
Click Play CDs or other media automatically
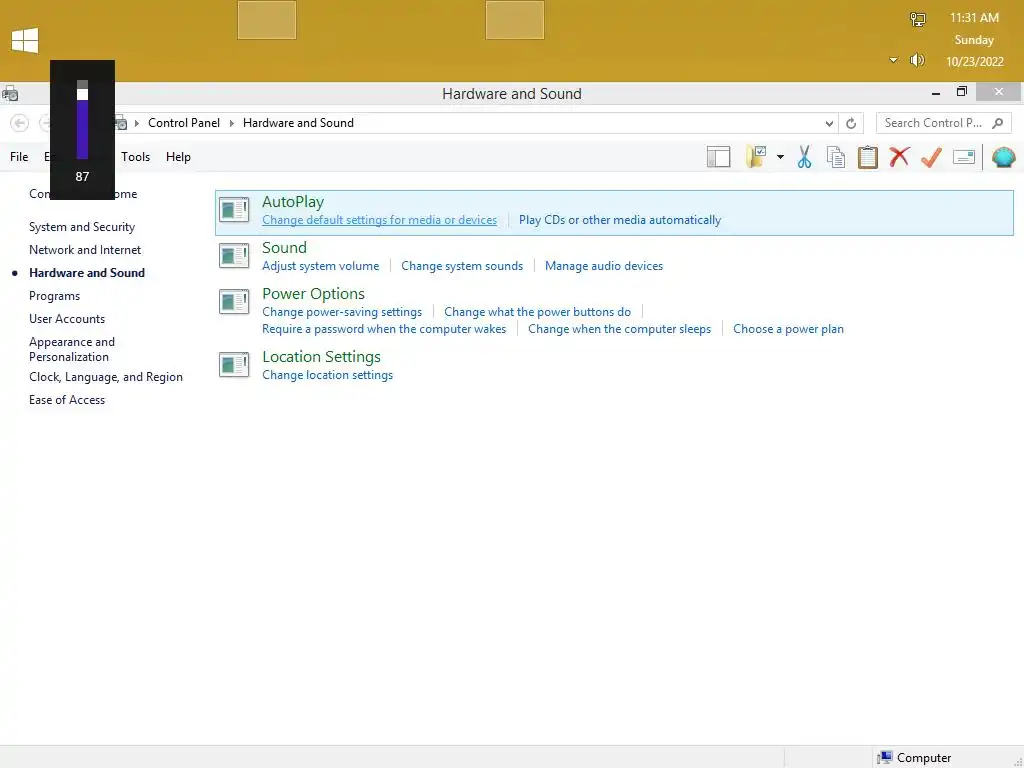[620, 220]
